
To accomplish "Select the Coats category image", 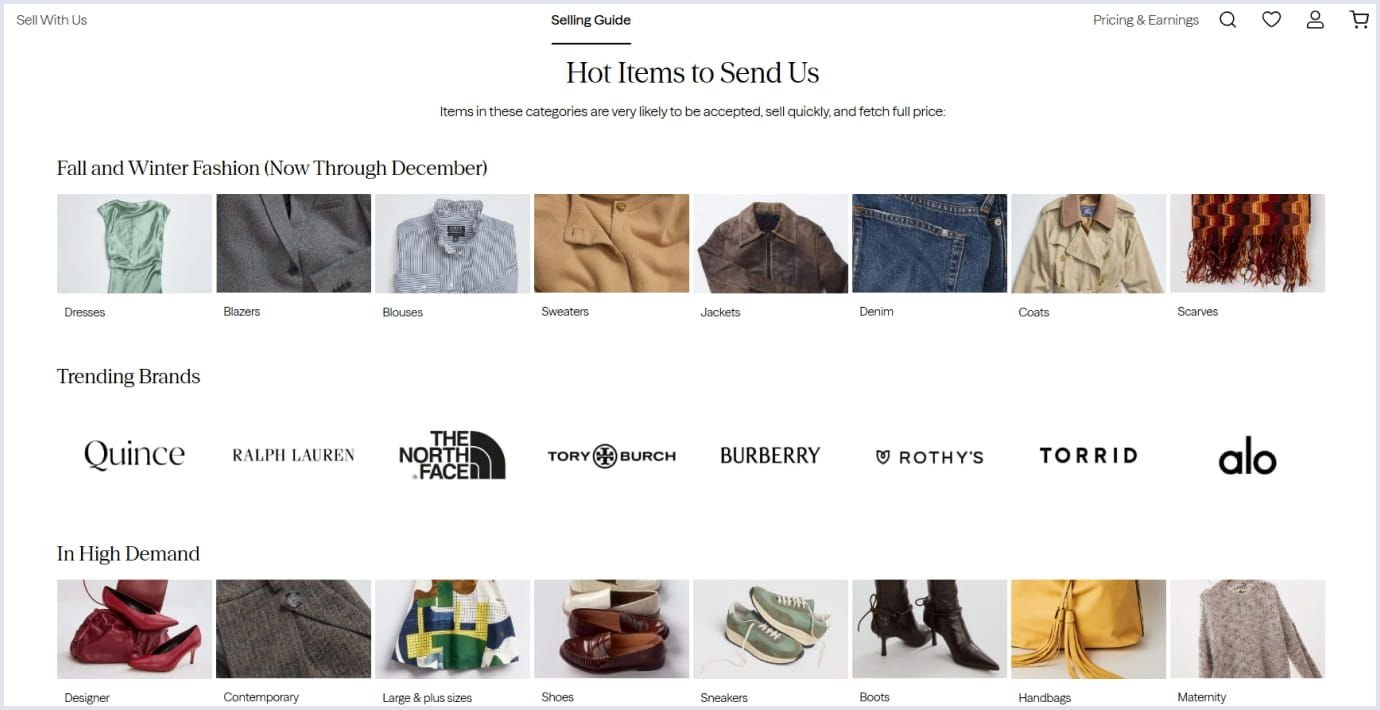I will point(1088,243).
